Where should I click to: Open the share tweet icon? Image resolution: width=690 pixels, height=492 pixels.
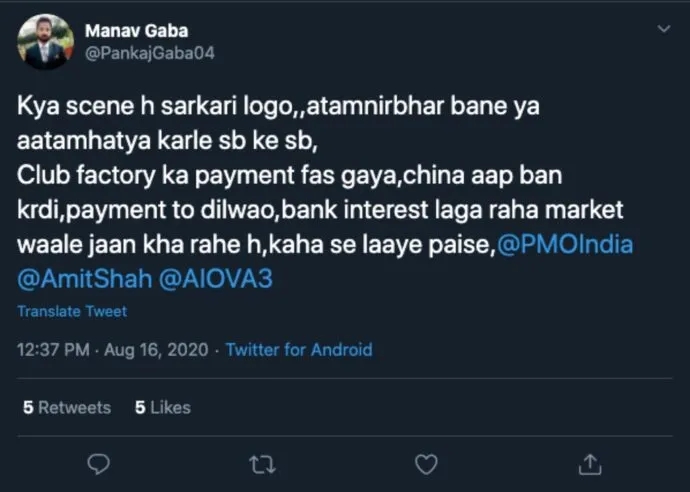pyautogui.click(x=590, y=464)
